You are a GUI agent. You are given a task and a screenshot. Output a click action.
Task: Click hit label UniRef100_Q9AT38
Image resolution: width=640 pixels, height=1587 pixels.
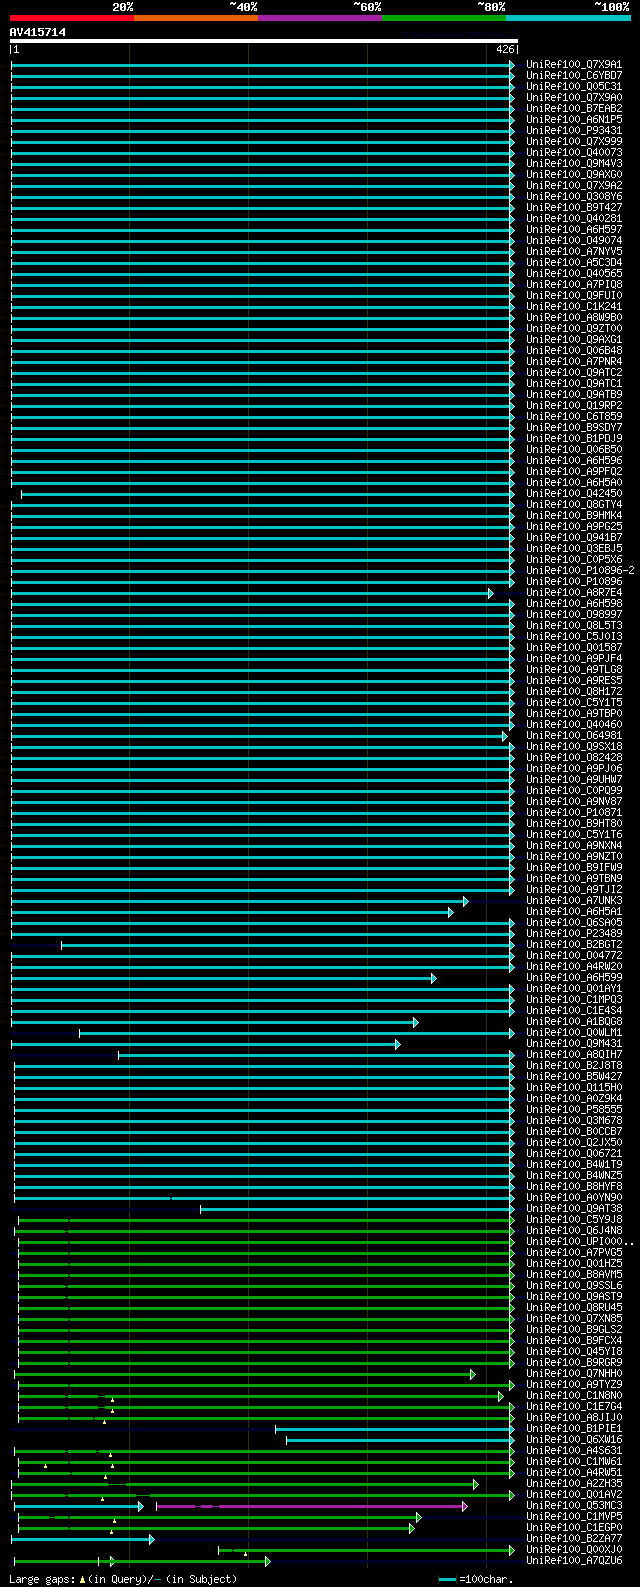click(x=574, y=1209)
